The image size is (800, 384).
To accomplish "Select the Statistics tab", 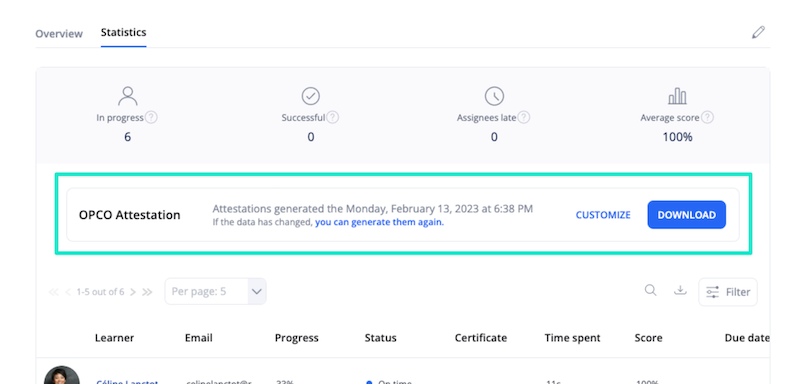I will 123,32.
